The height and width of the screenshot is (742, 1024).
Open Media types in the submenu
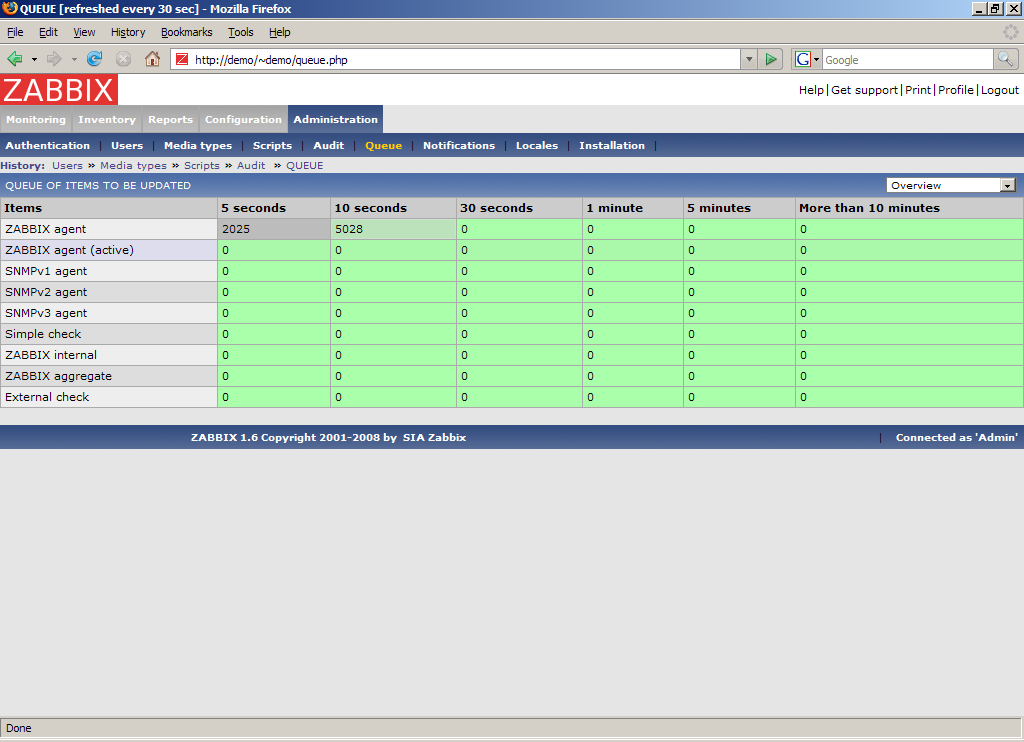[198, 146]
